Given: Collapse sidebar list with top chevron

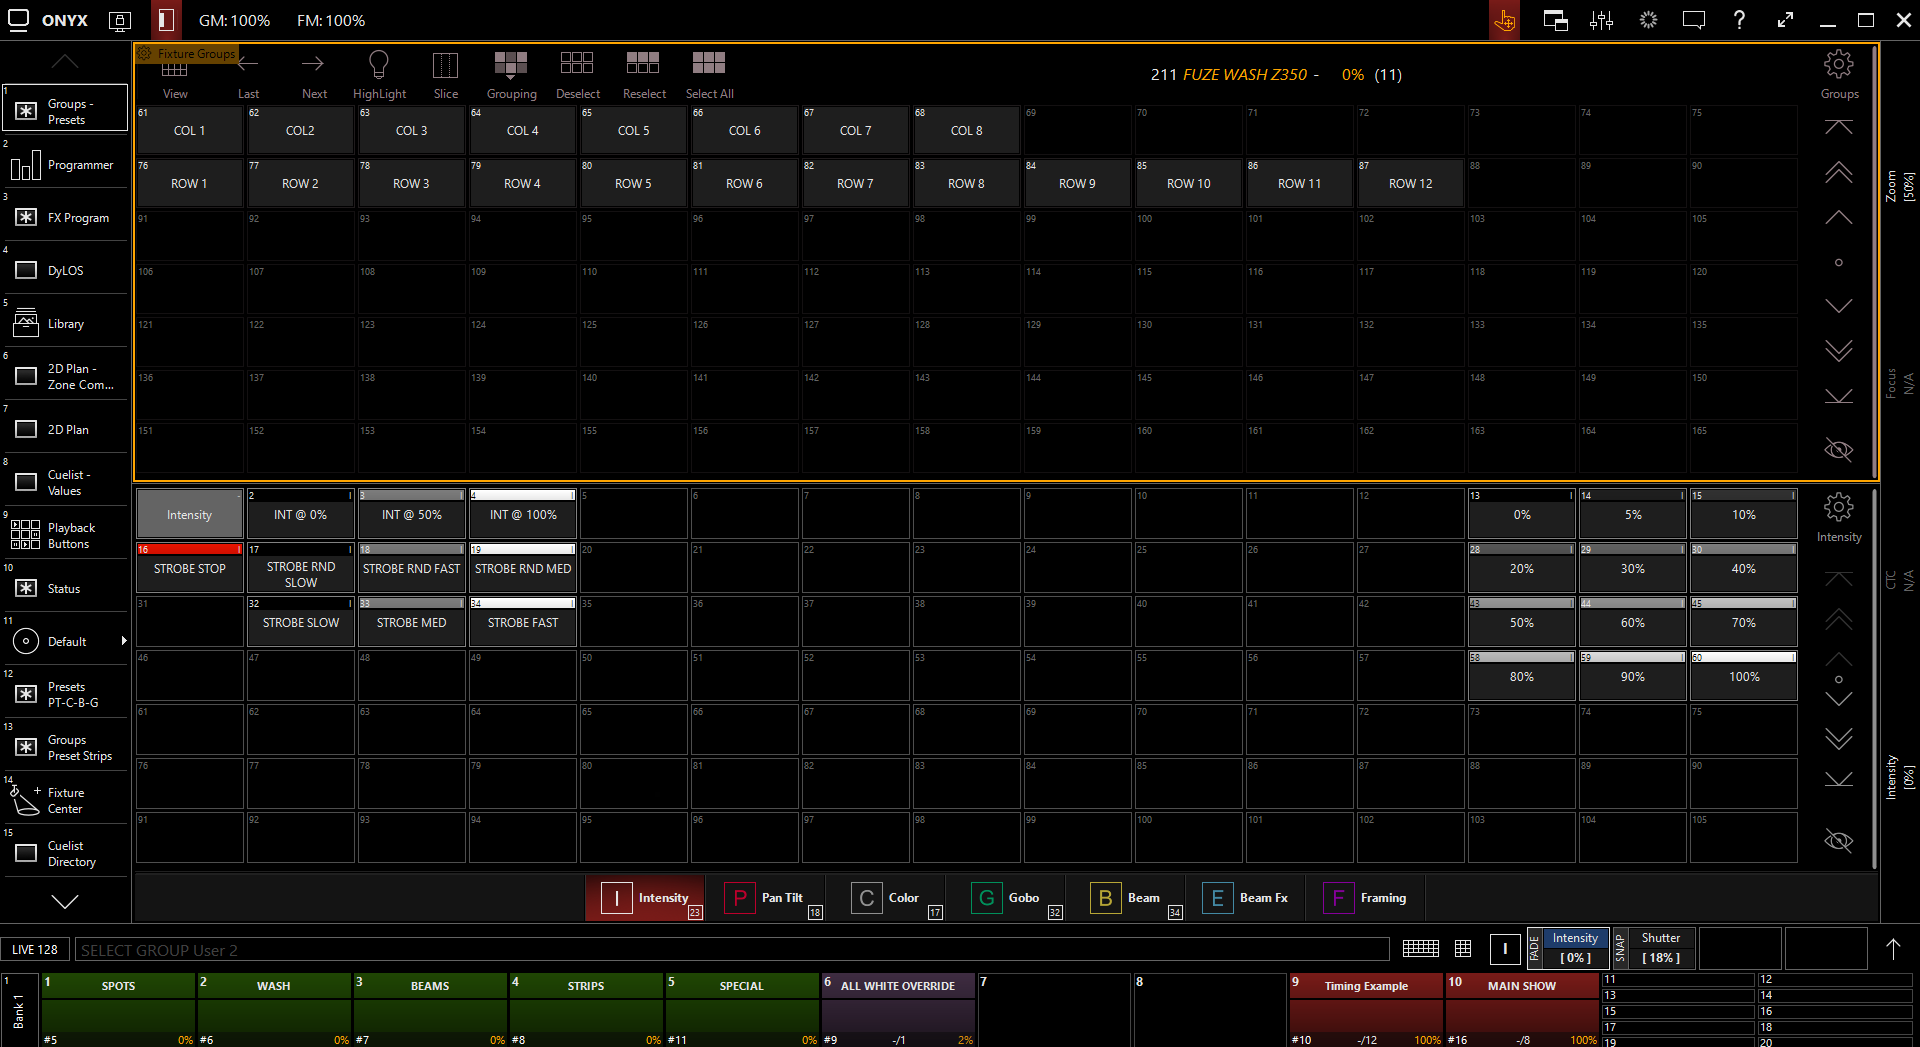Looking at the screenshot, I should pyautogui.click(x=65, y=62).
